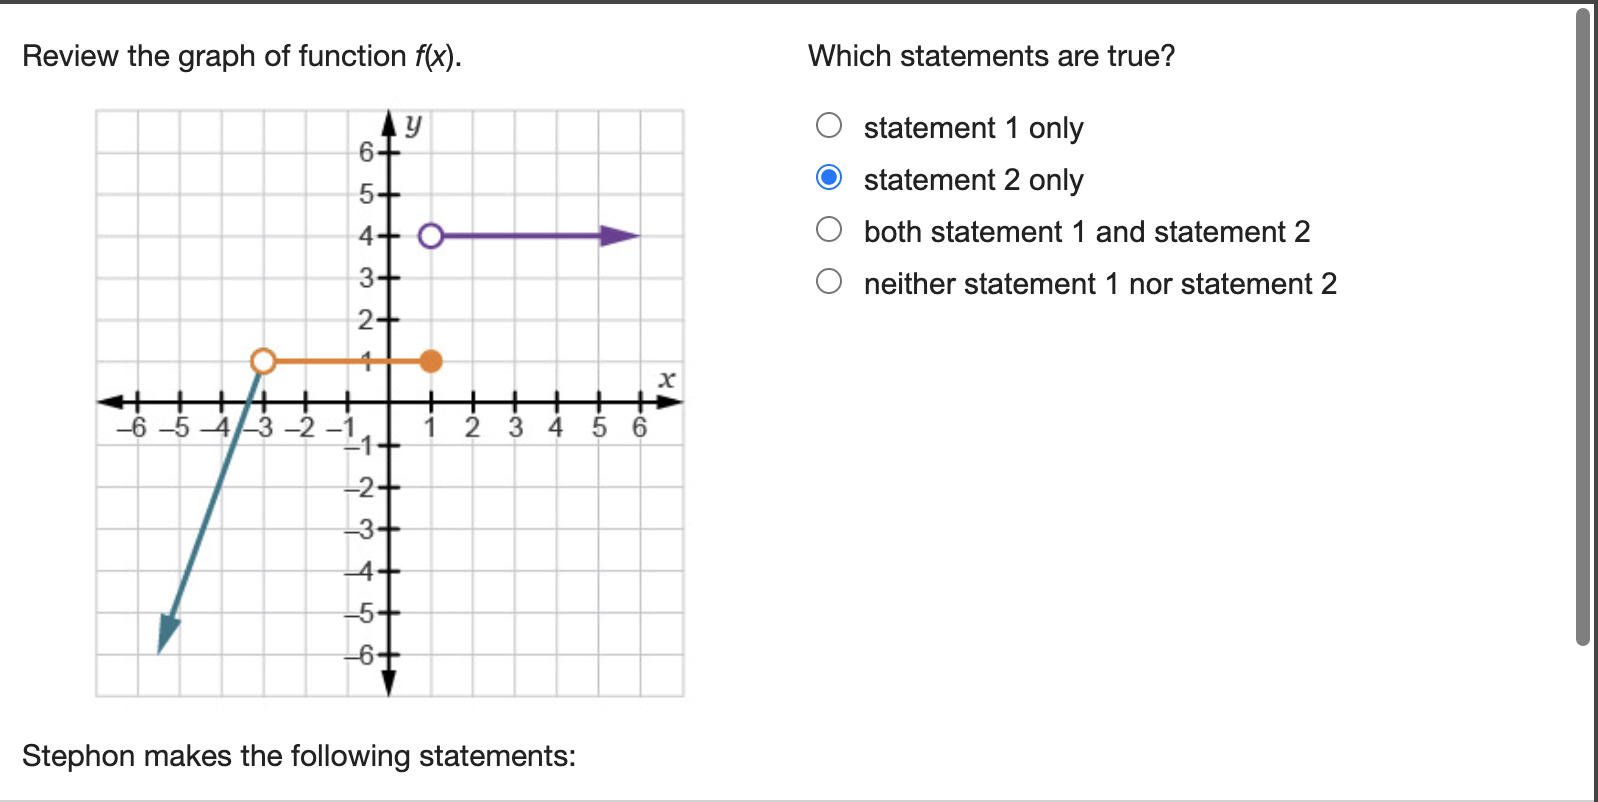Click the number 6 on the x-axis
1598x802 pixels.
pos(637,427)
